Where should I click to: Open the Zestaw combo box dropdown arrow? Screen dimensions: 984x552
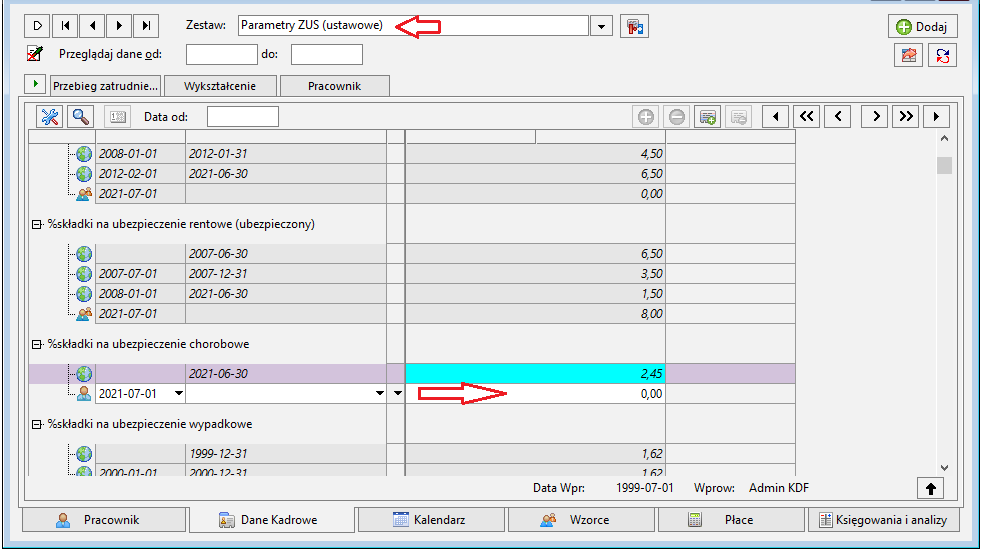[x=601, y=26]
